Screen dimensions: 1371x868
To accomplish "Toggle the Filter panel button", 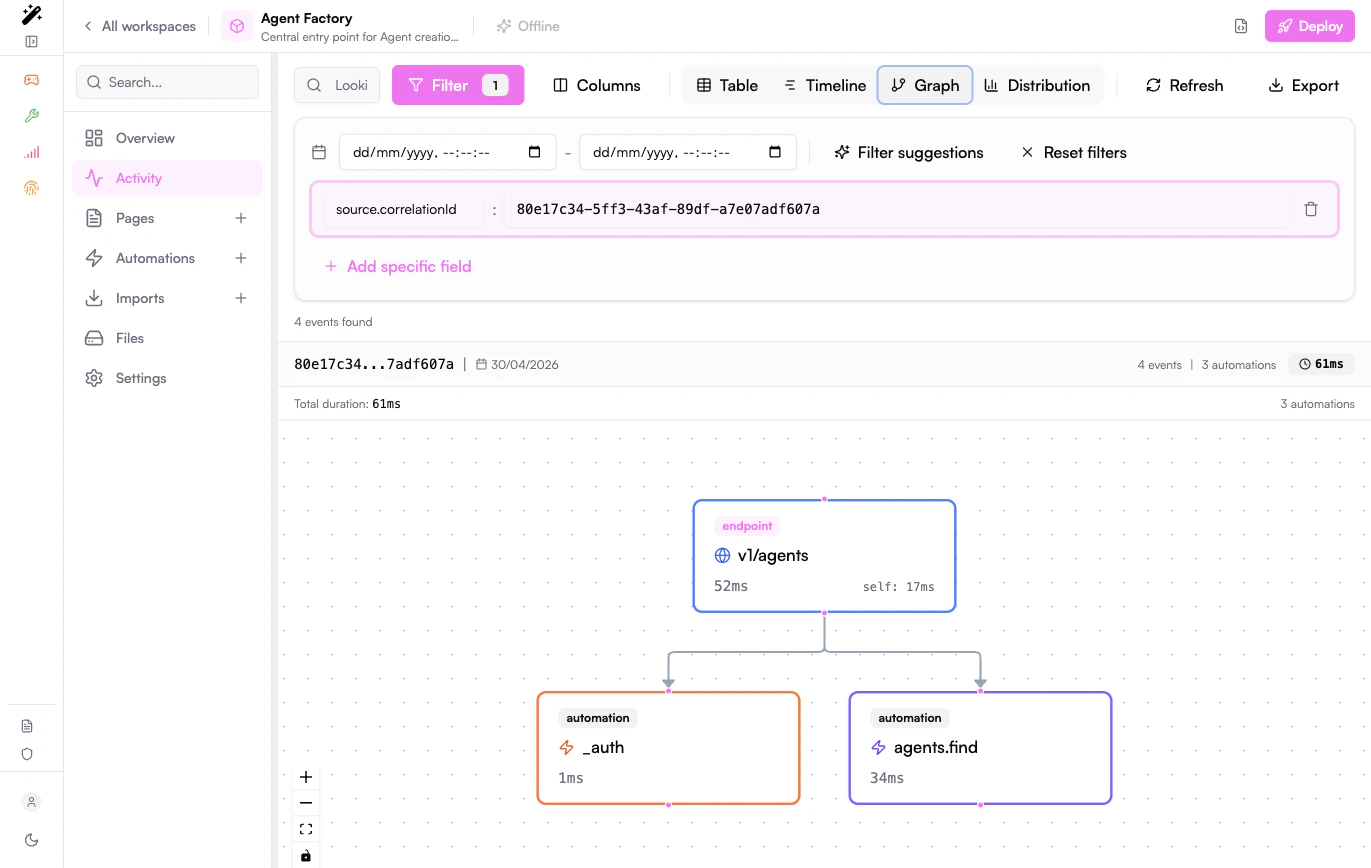I will click(x=458, y=85).
